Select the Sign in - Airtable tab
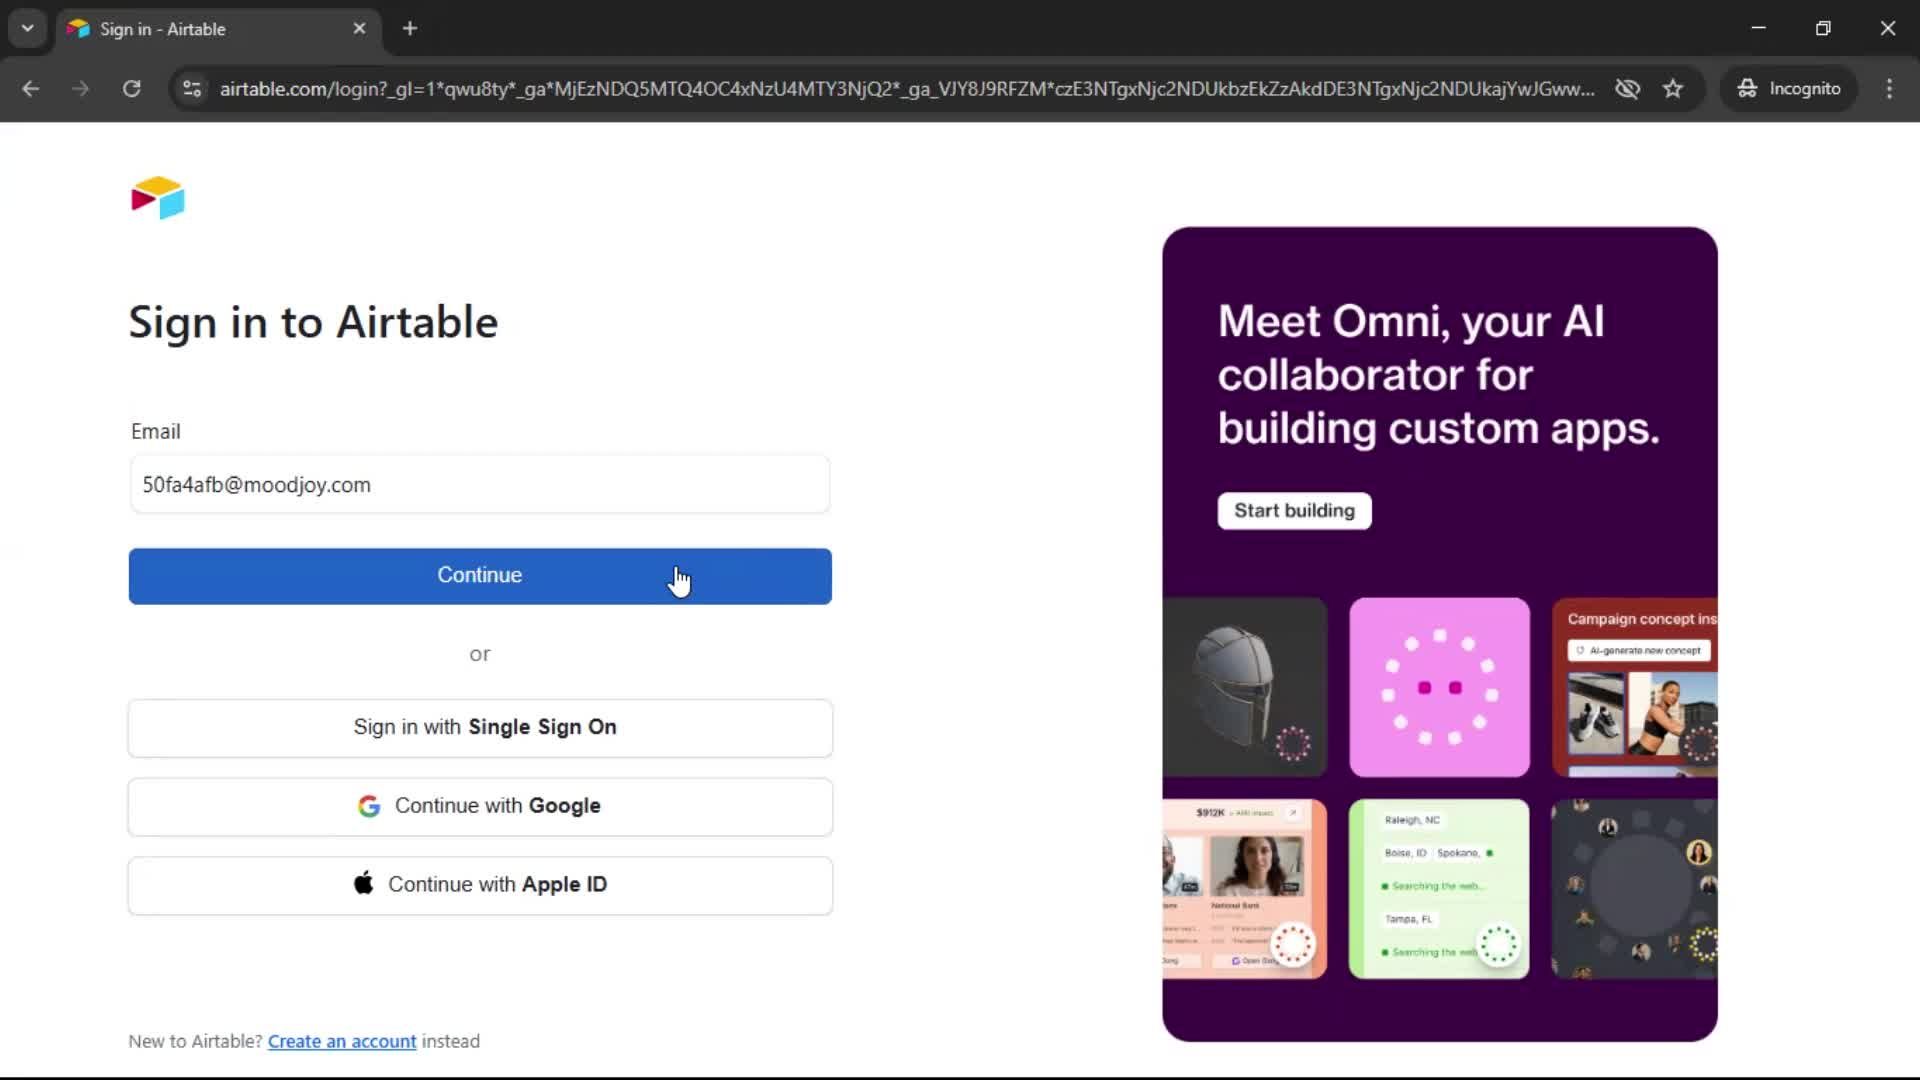 [218, 29]
